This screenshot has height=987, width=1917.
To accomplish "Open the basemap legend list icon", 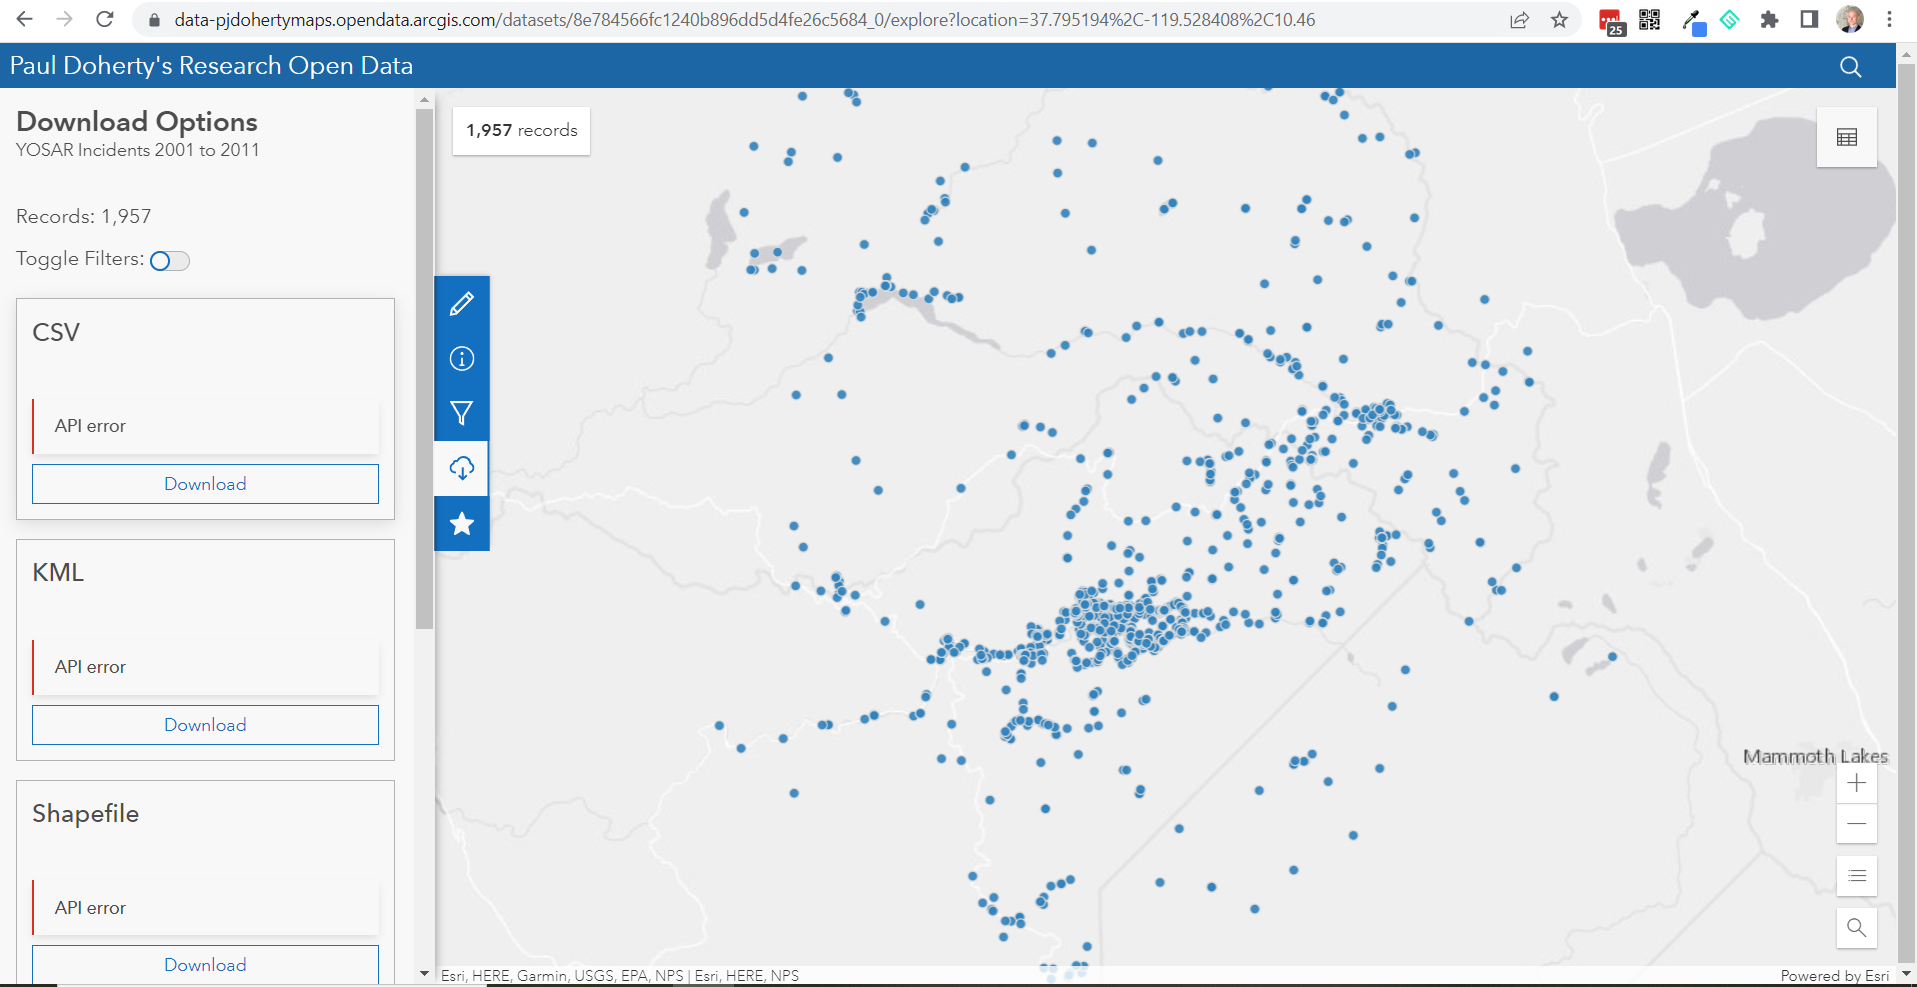I will (1856, 876).
